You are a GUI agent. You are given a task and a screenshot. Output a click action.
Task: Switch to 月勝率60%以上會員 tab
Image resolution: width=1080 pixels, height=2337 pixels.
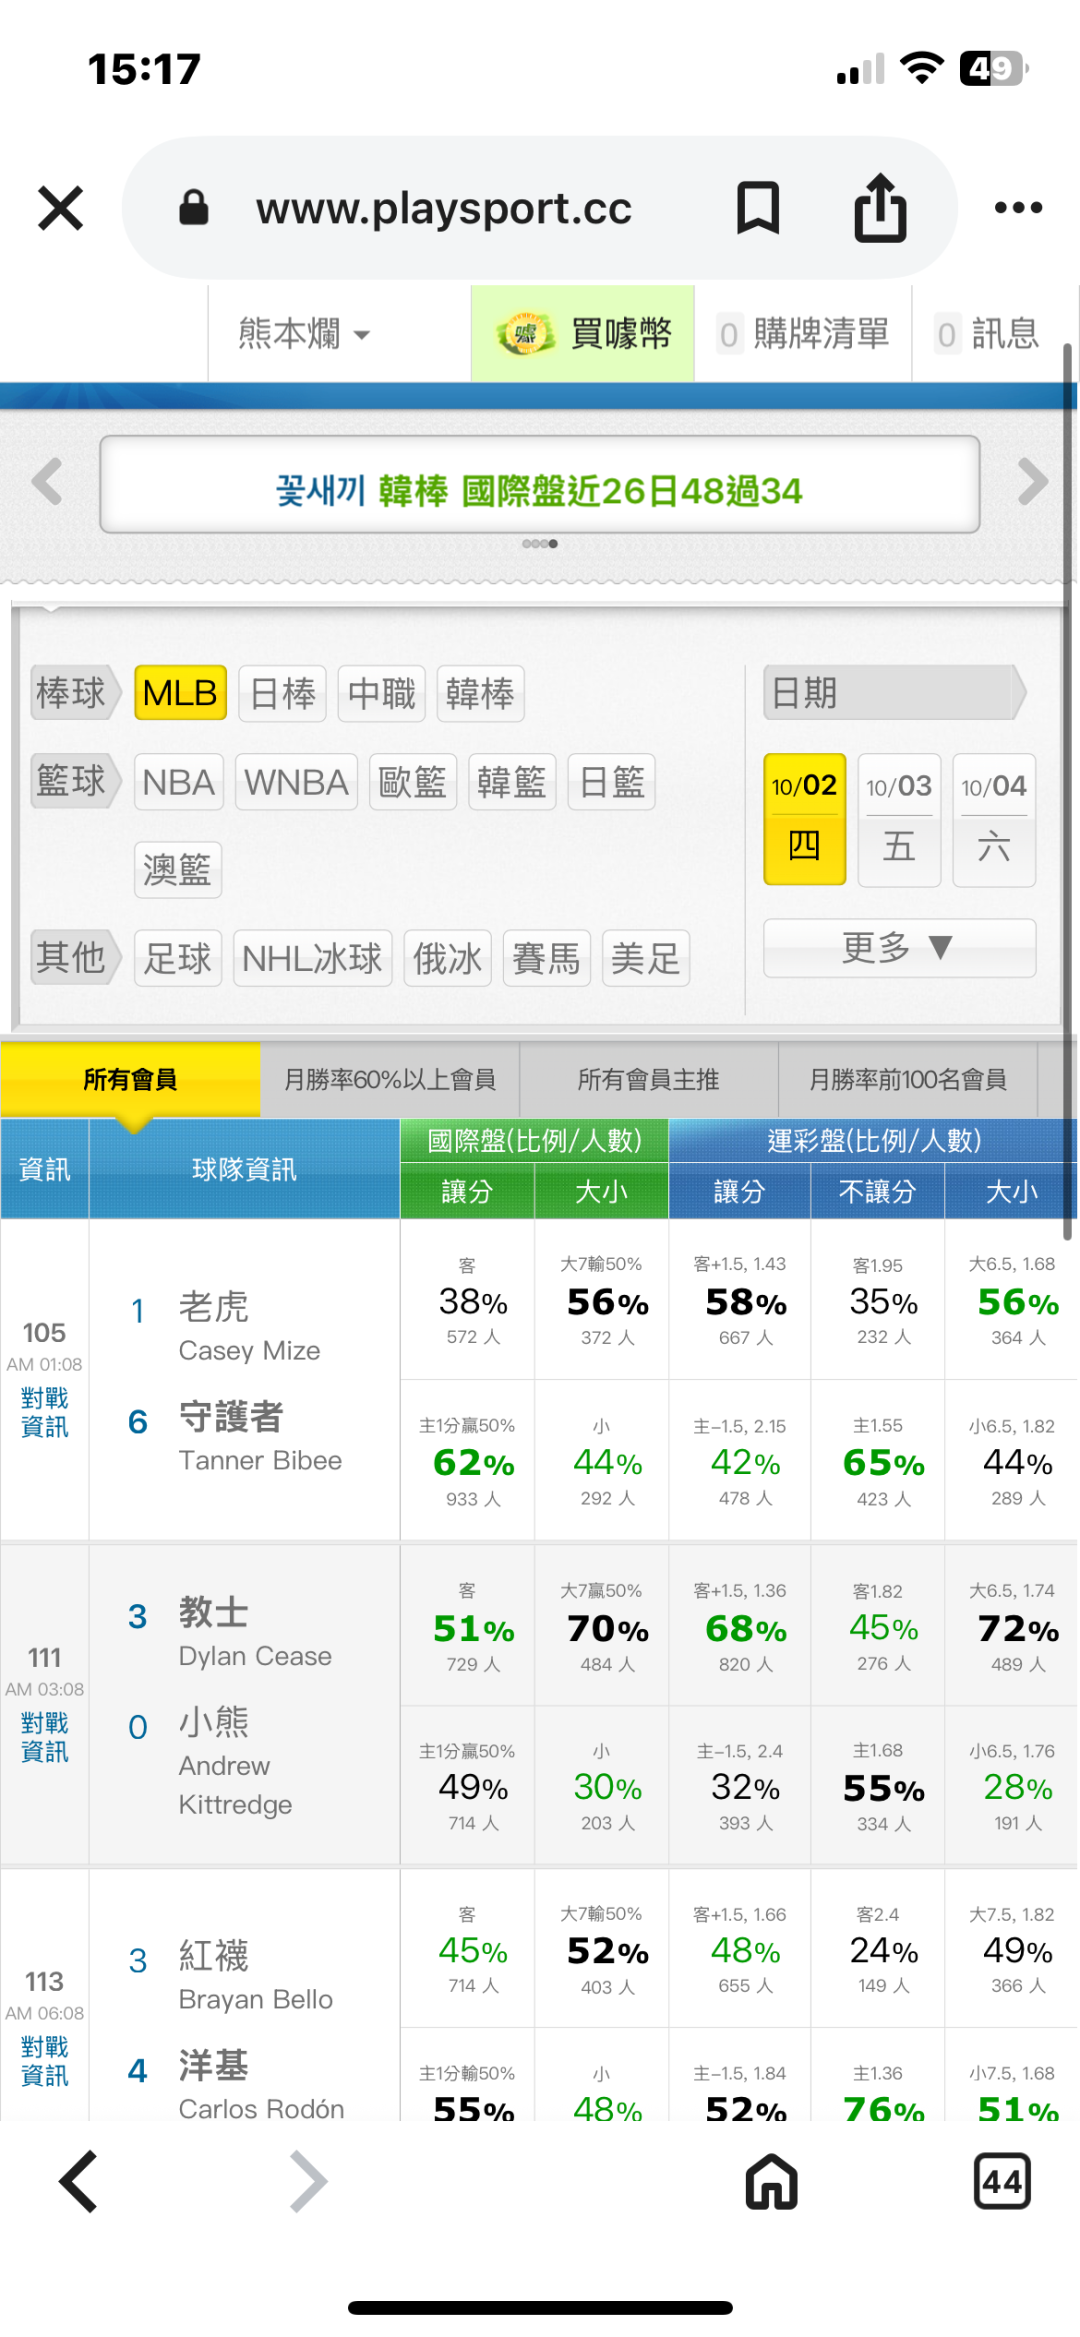coord(389,1079)
